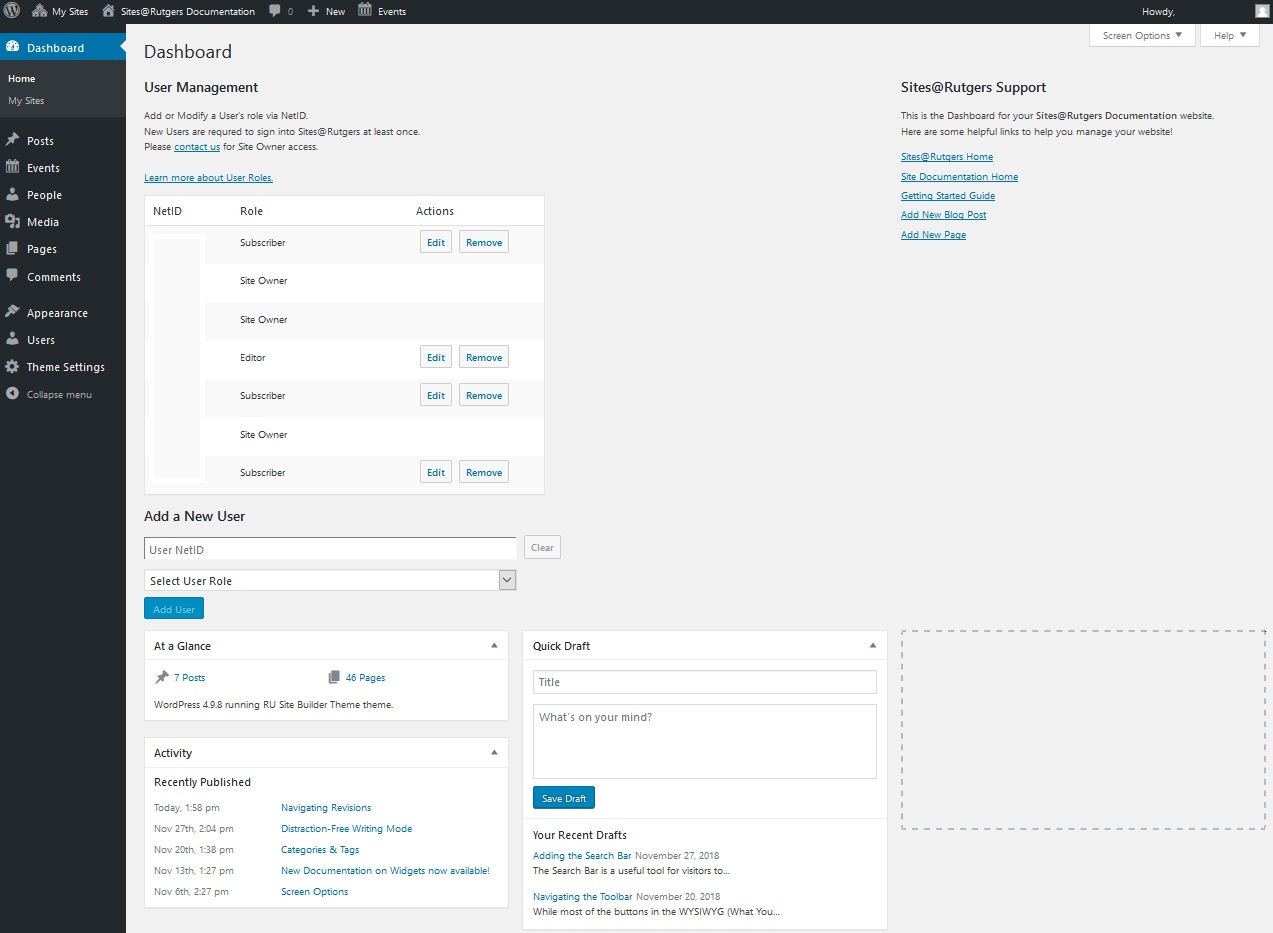Click the User NetID input field
This screenshot has width=1273, height=933.
(330, 549)
